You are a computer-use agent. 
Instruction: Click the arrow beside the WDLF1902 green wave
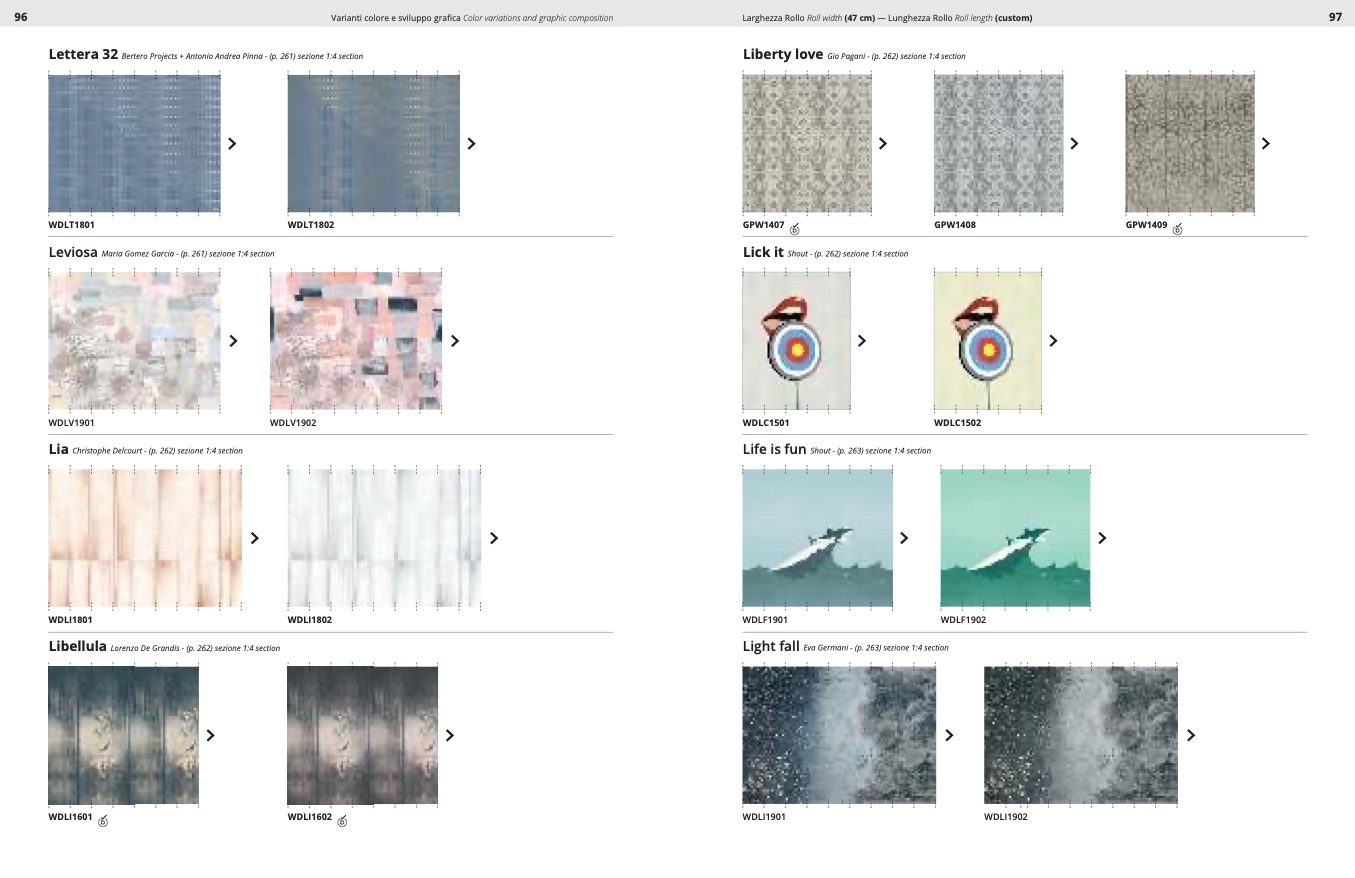click(x=1102, y=538)
